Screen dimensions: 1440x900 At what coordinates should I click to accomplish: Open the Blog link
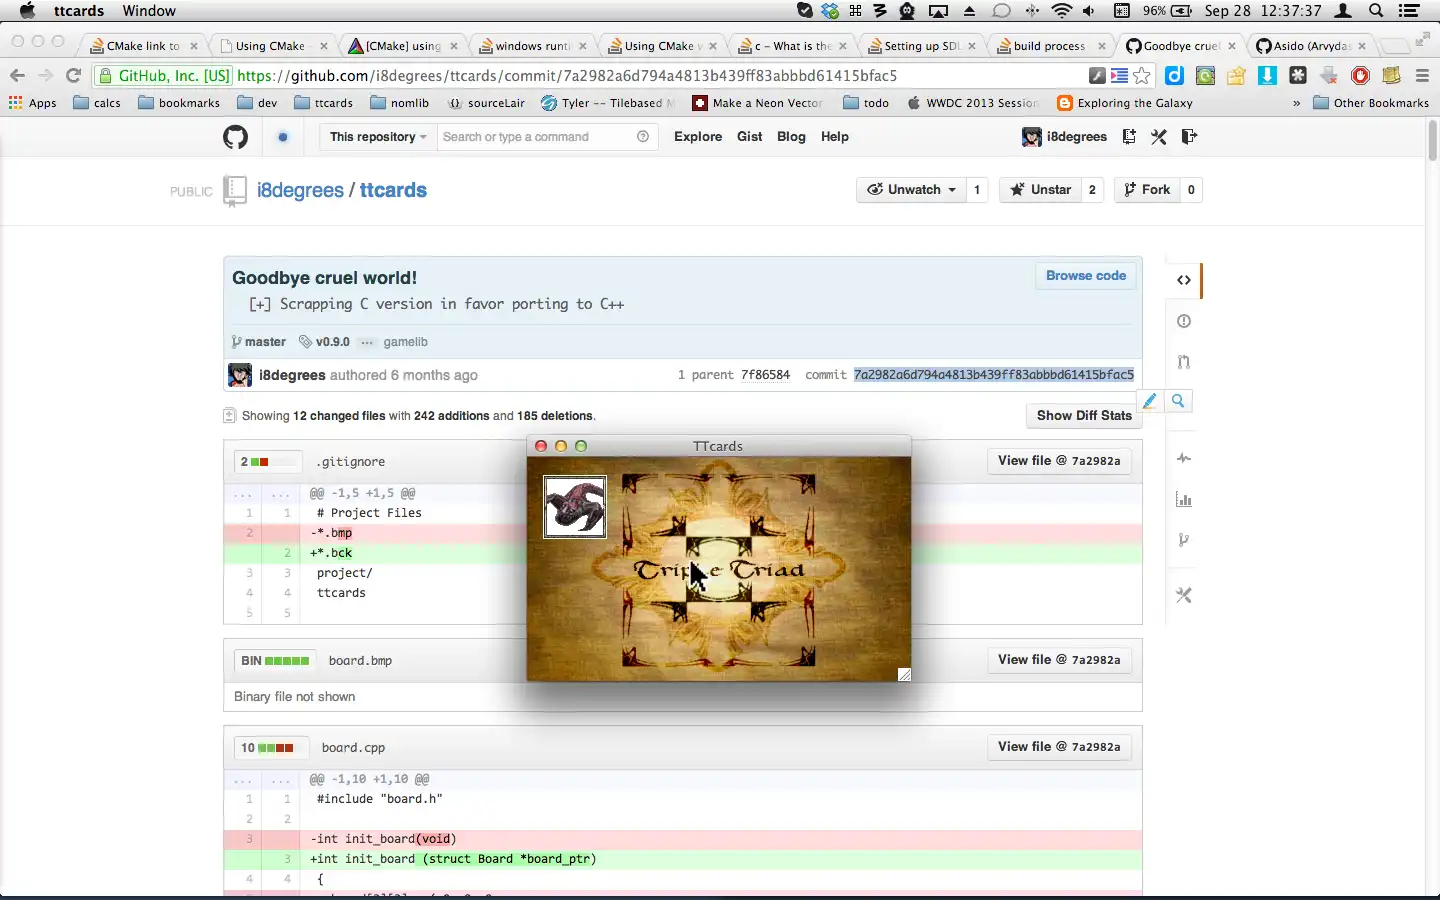click(791, 137)
